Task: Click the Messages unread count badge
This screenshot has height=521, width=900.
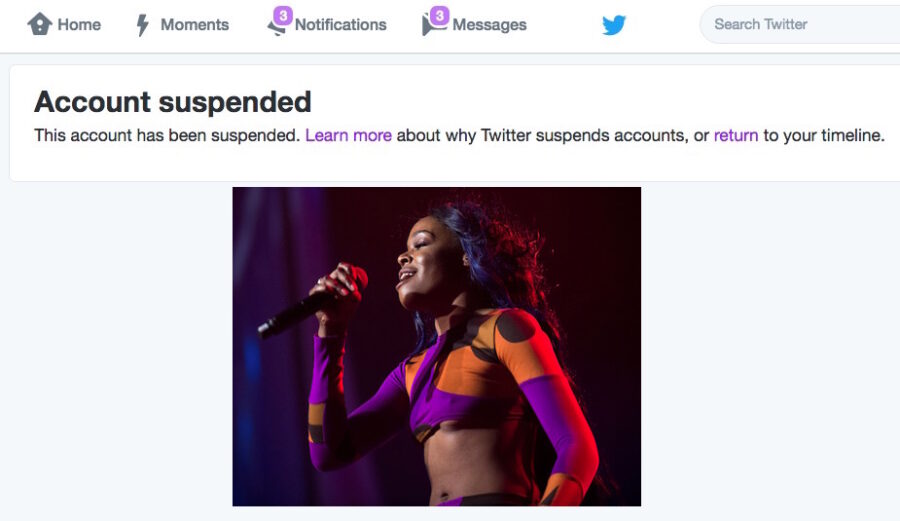Action: (x=438, y=15)
